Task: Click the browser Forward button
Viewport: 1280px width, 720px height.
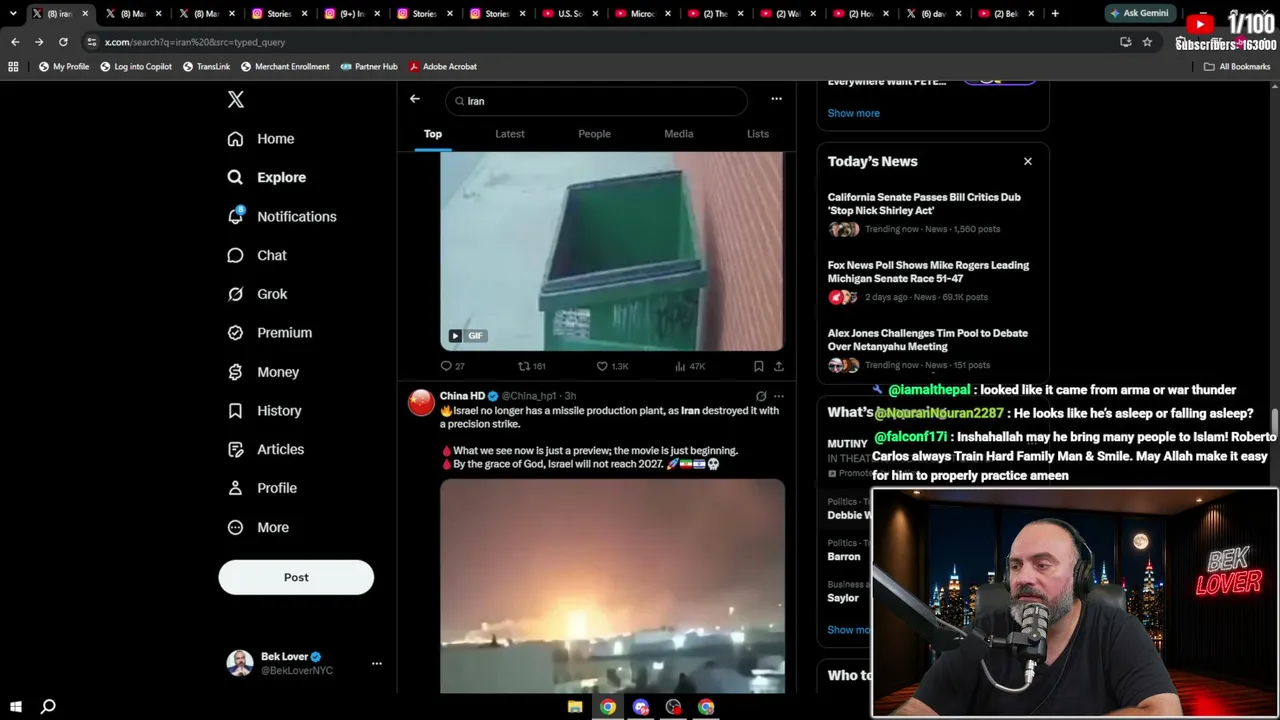Action: tap(39, 42)
